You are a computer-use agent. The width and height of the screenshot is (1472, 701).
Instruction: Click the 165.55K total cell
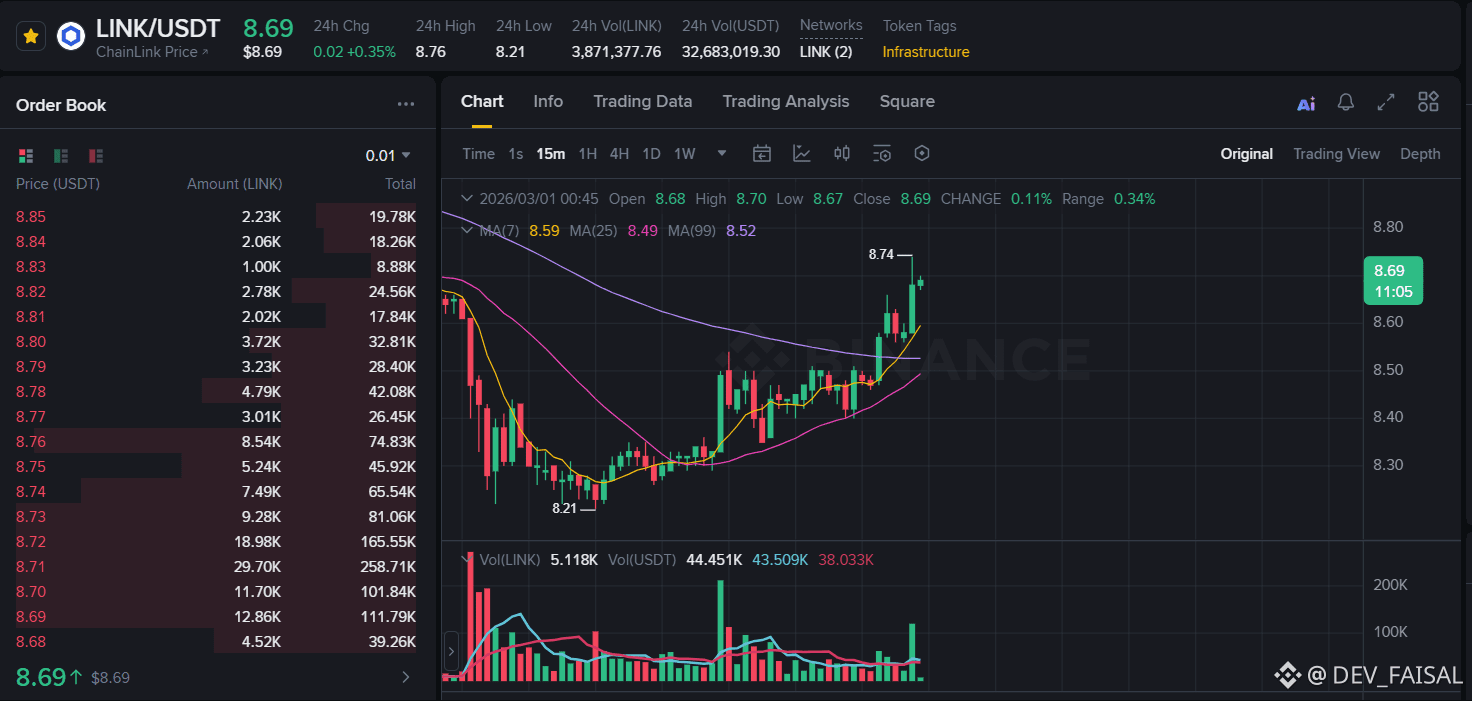click(x=388, y=541)
